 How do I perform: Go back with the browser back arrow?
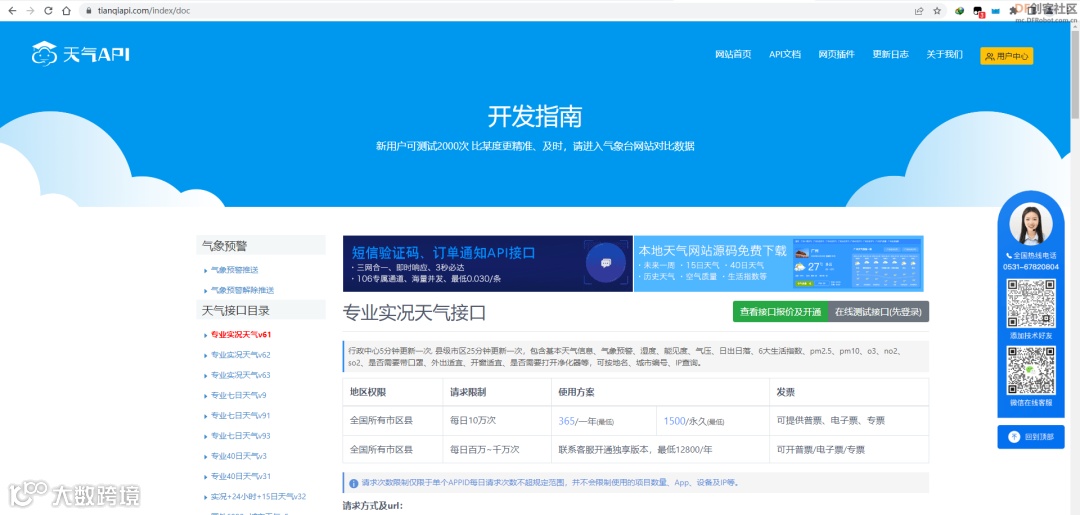(x=12, y=11)
